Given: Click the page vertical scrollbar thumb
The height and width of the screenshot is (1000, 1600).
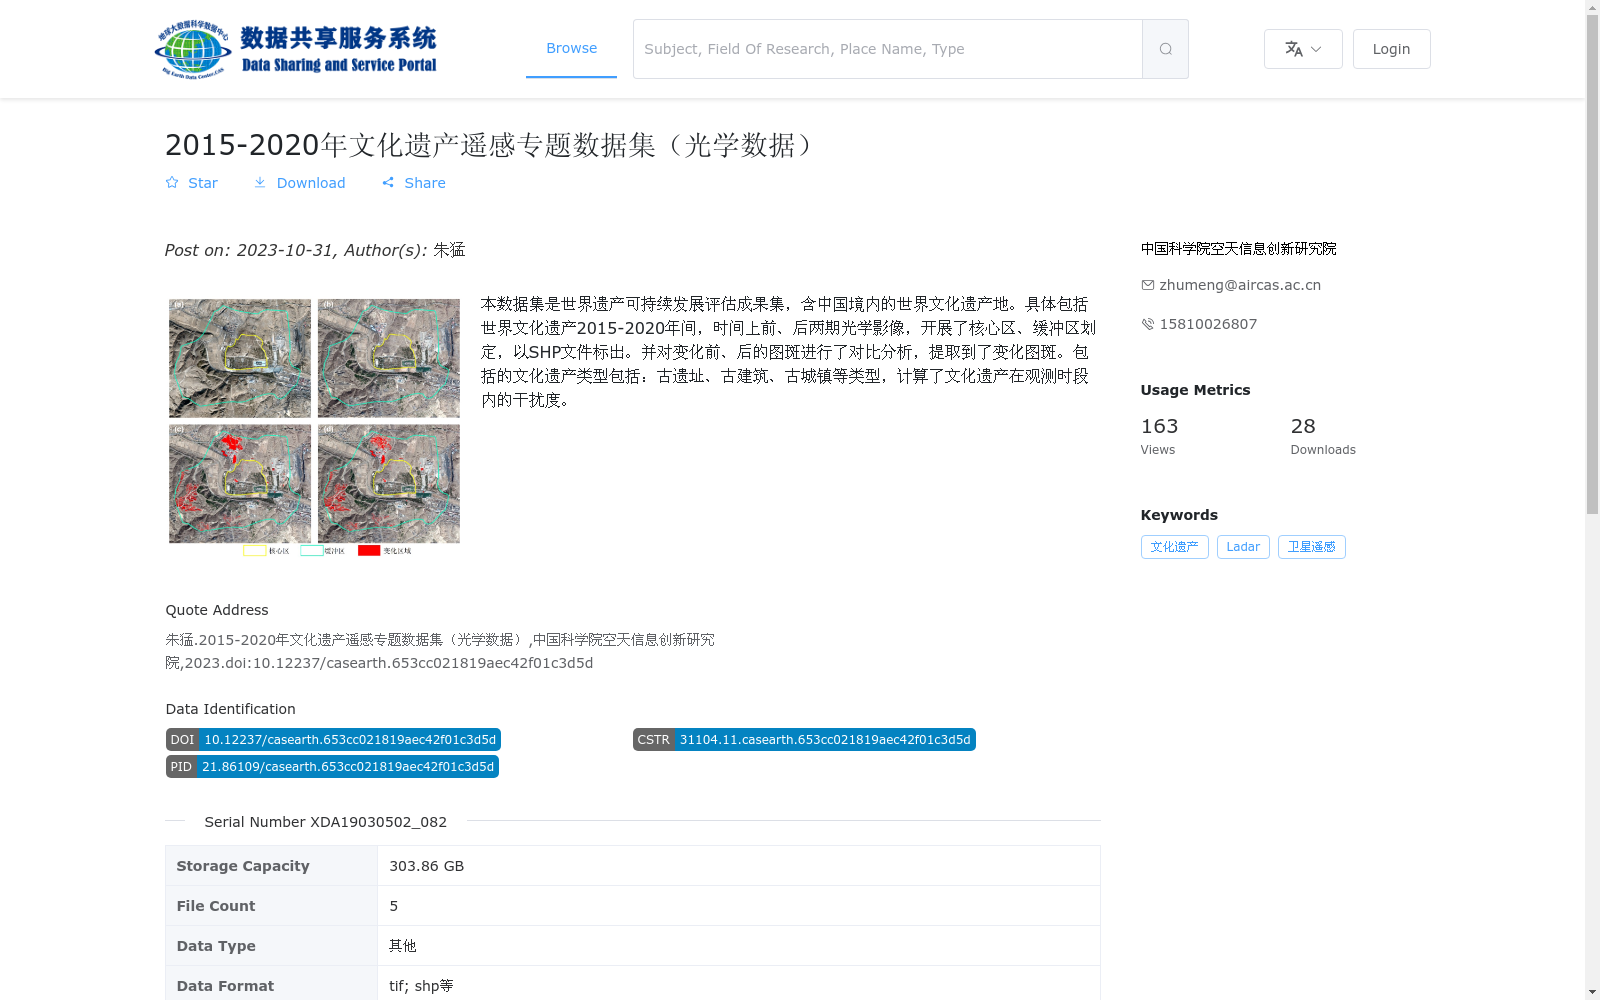Looking at the screenshot, I should 1592,265.
